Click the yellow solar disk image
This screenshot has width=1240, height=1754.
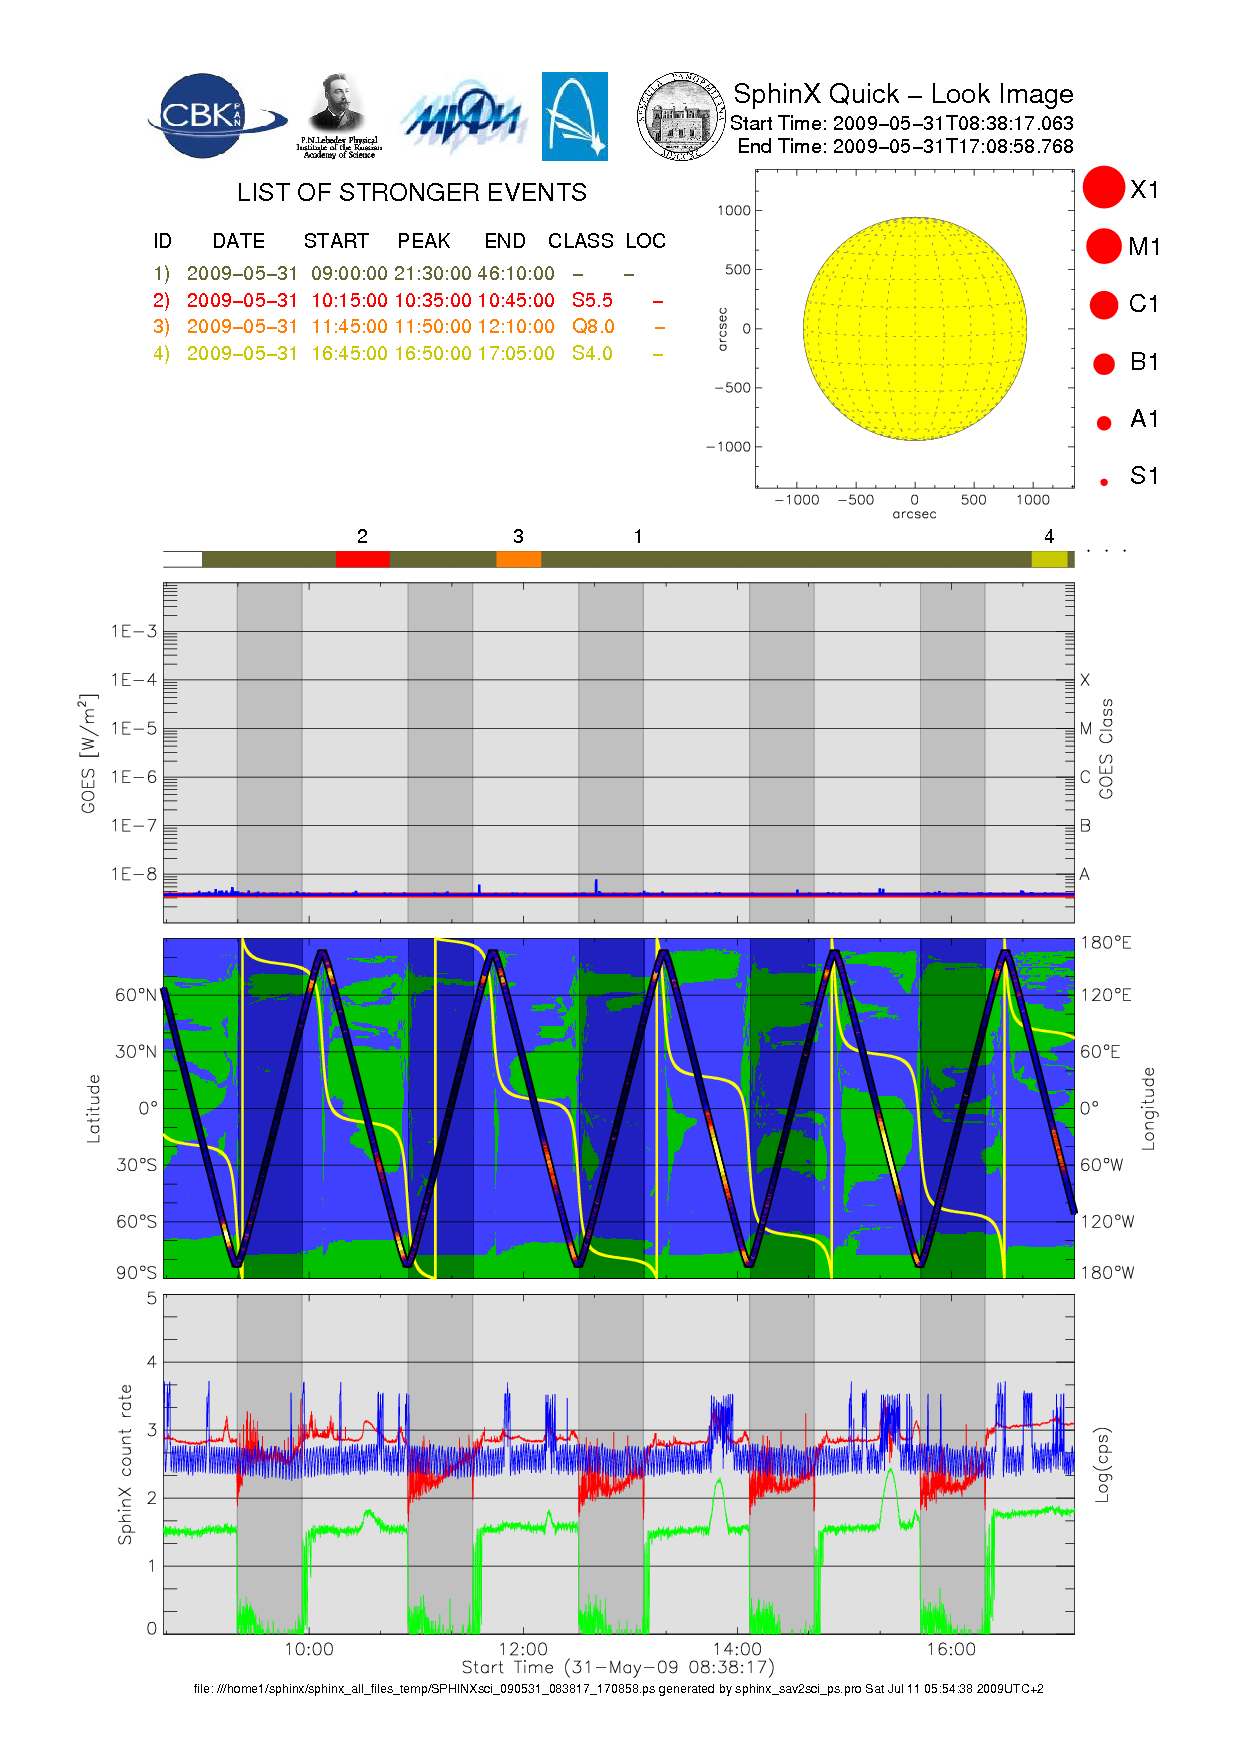tap(914, 329)
